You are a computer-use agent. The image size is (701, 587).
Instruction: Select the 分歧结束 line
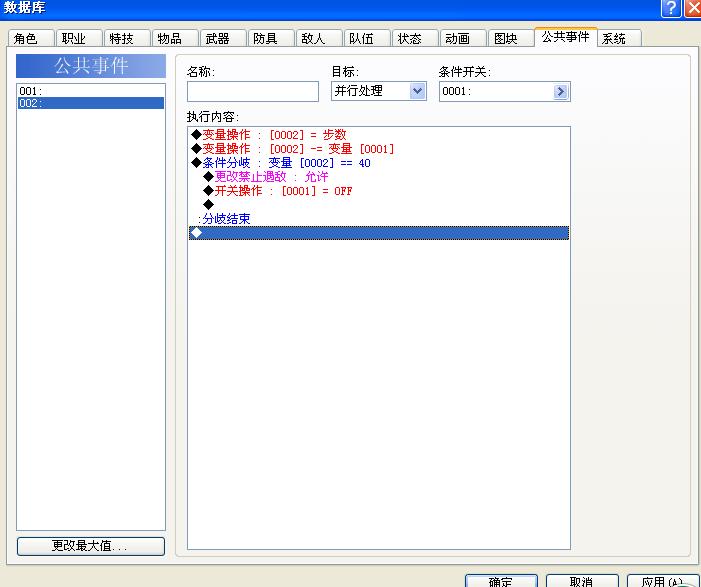(x=379, y=219)
